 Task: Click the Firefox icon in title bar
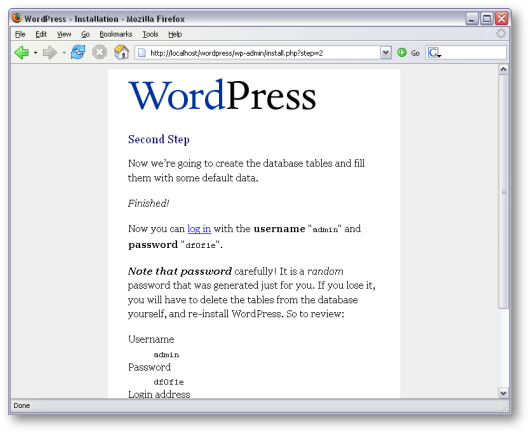[x=17, y=18]
